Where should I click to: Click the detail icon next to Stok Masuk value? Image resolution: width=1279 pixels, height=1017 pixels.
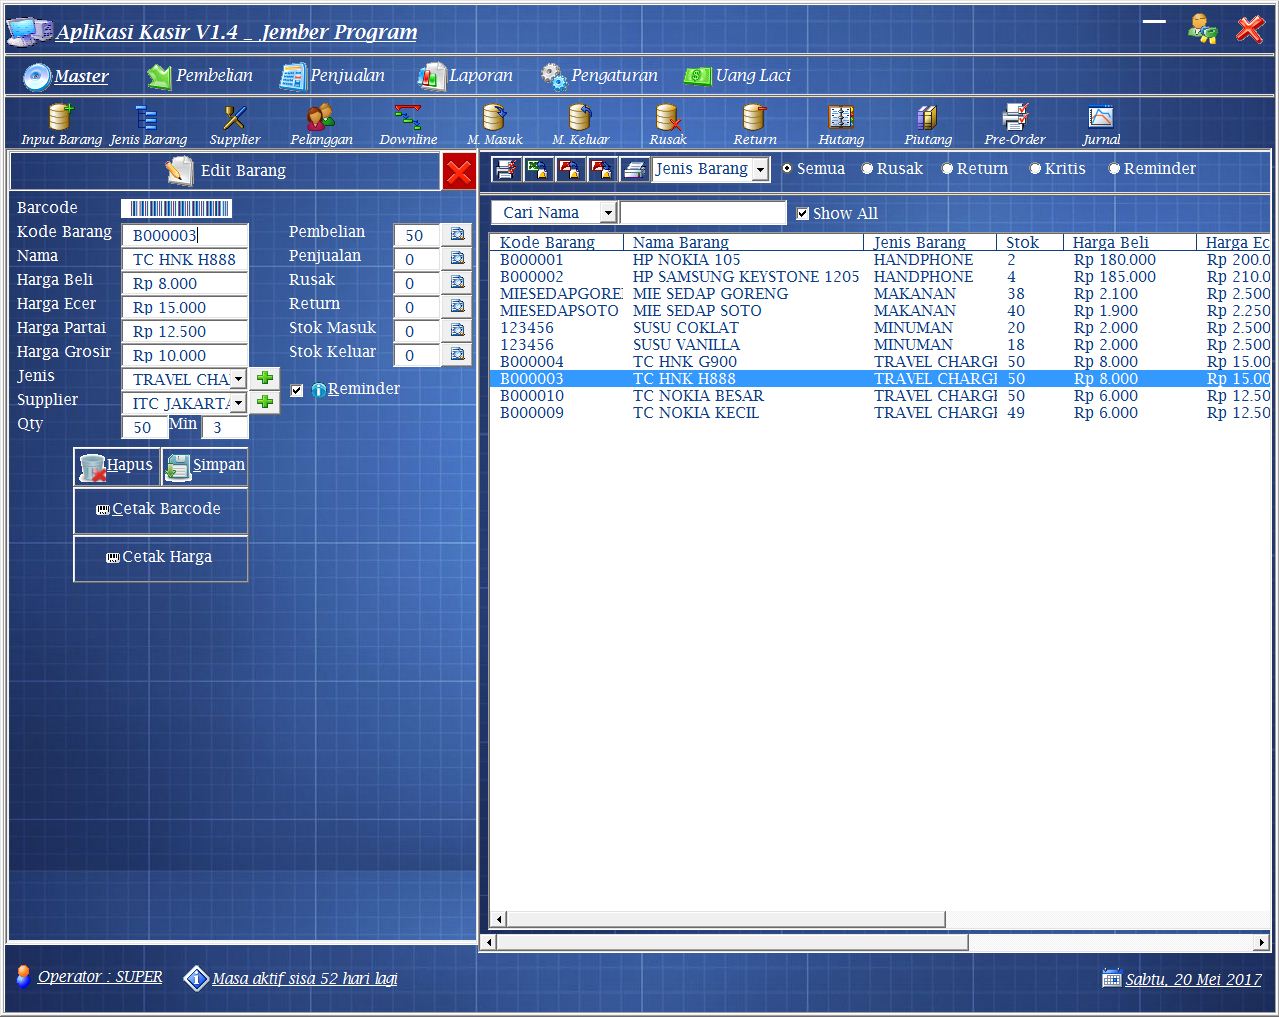[457, 330]
